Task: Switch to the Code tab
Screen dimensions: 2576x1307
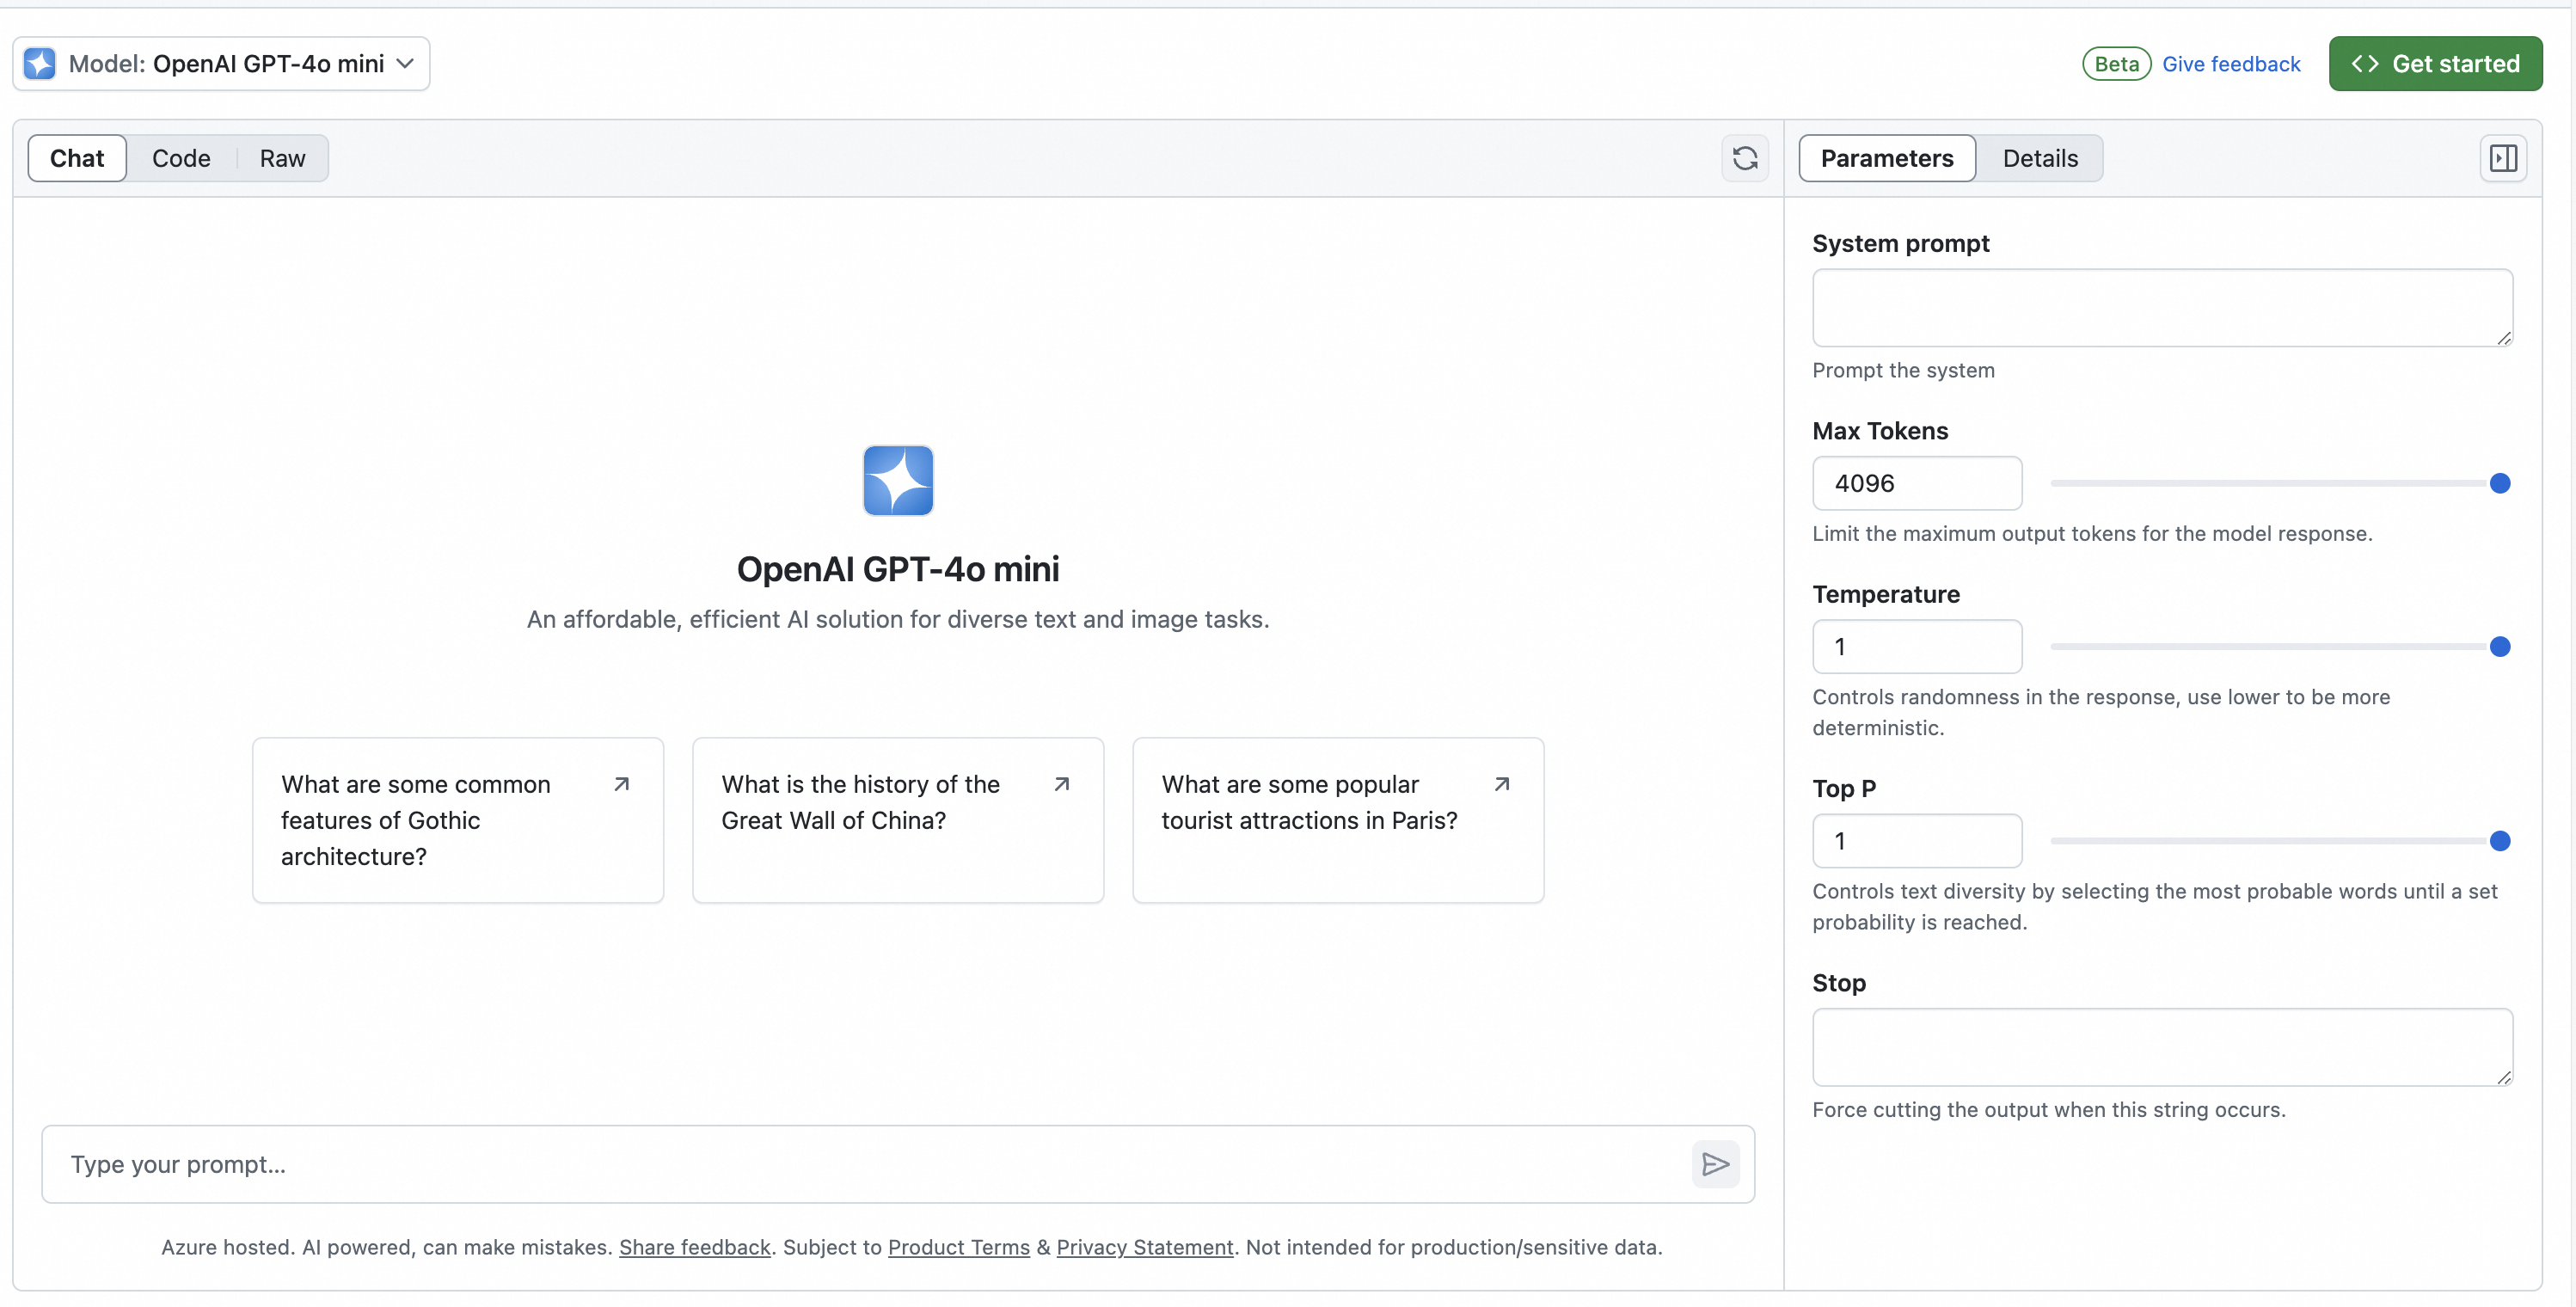Action: 182,158
